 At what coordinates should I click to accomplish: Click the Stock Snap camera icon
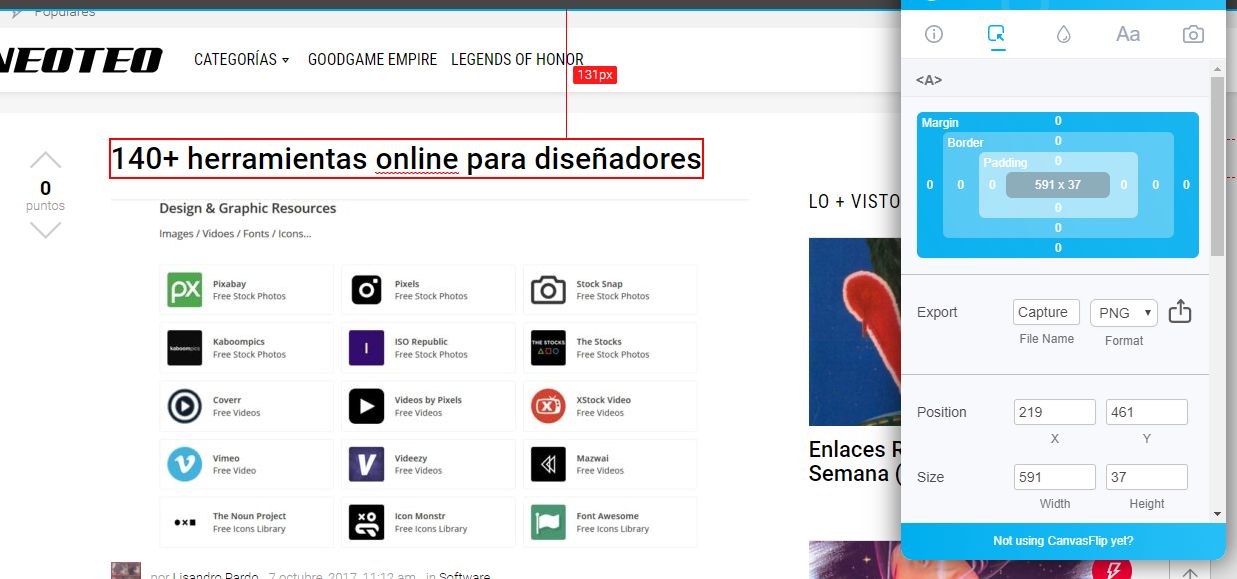[x=548, y=290]
